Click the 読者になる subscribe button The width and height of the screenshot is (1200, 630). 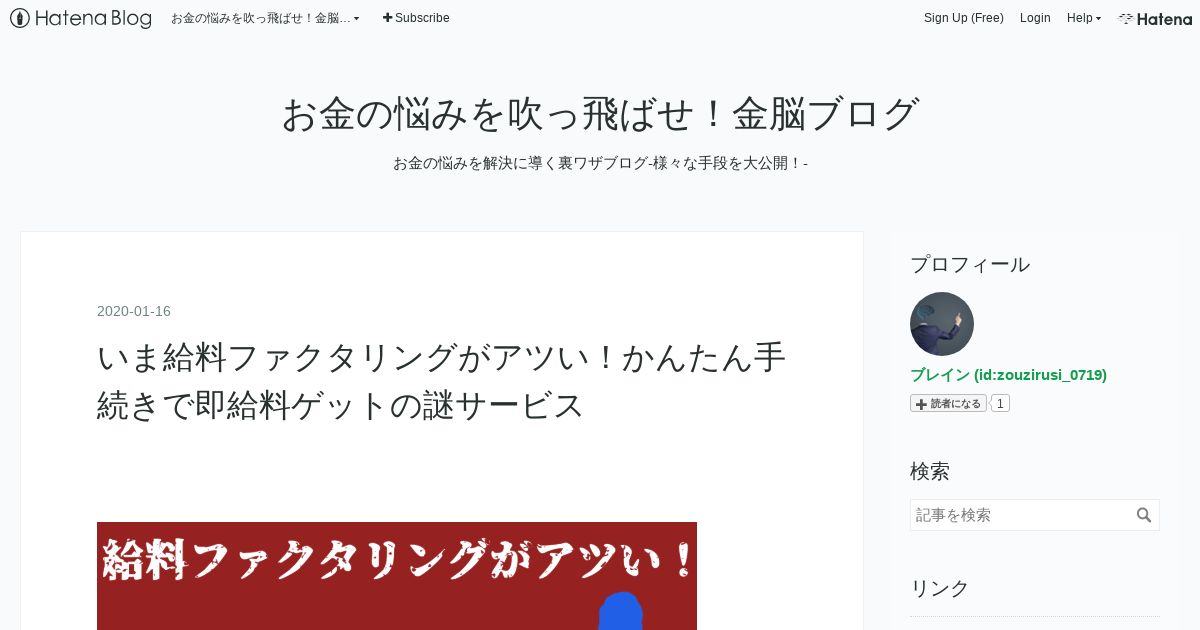pyautogui.click(x=948, y=404)
